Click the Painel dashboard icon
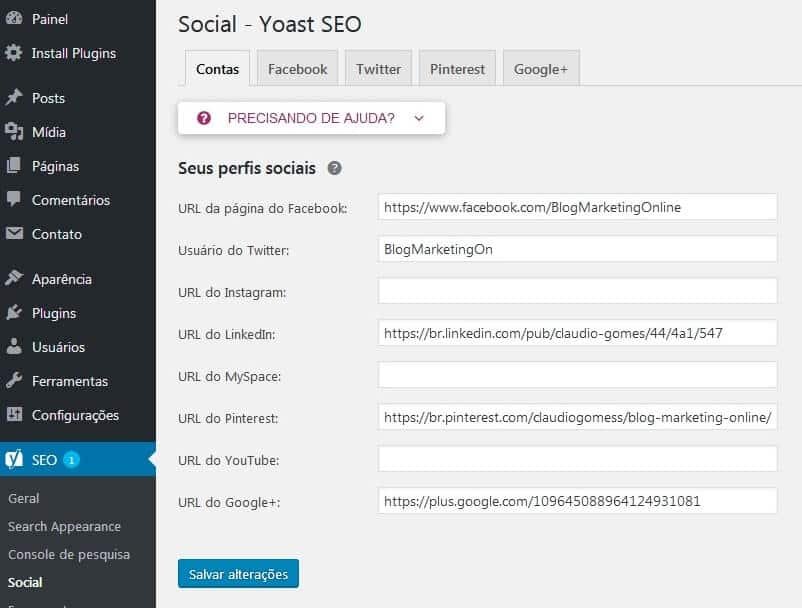 pos(14,18)
